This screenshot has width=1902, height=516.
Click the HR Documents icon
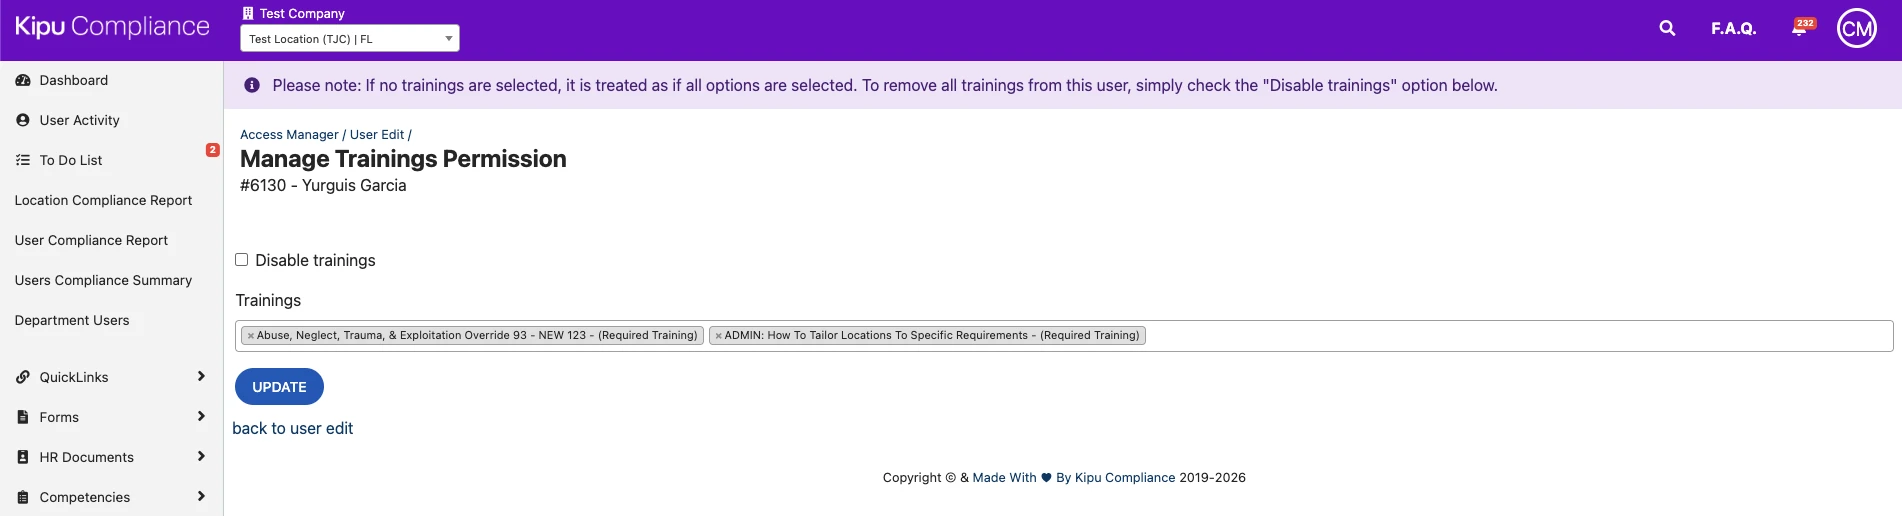click(23, 457)
